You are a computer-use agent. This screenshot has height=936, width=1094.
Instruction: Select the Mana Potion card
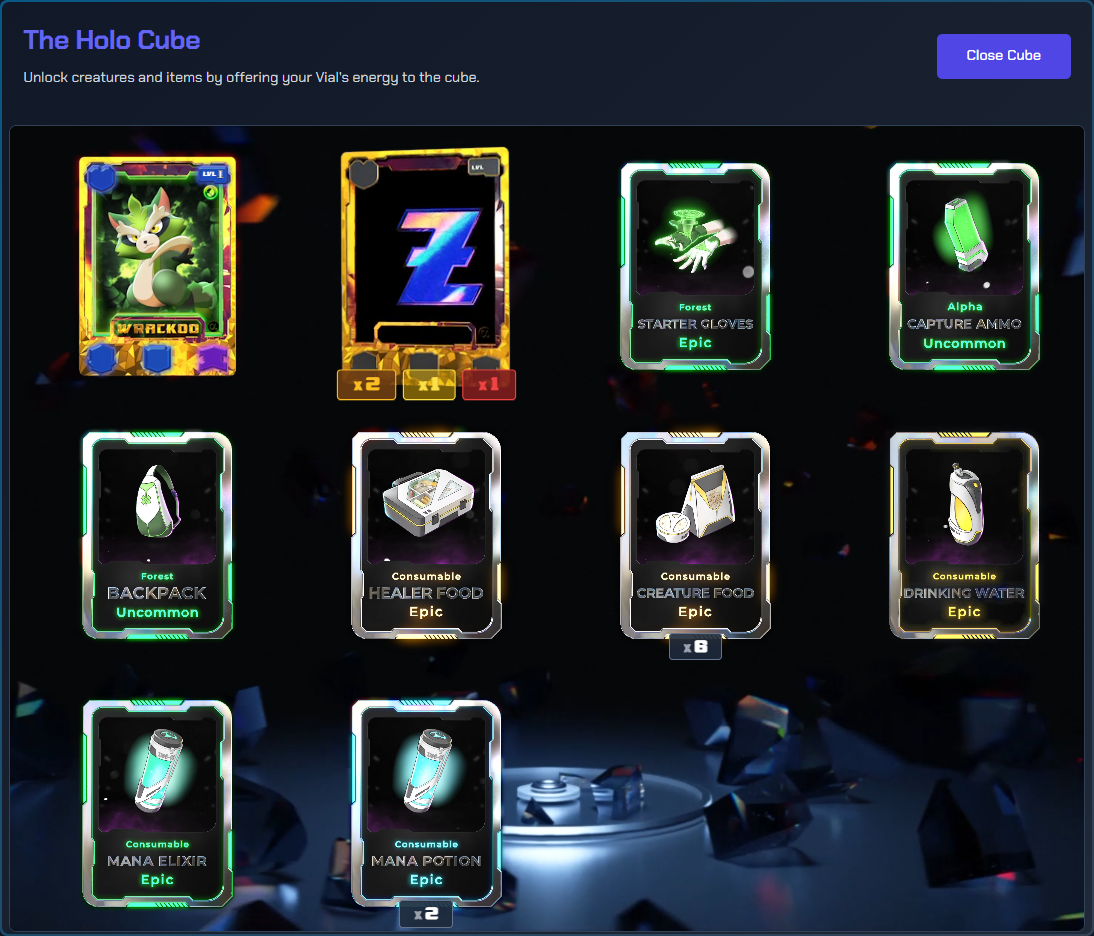426,803
